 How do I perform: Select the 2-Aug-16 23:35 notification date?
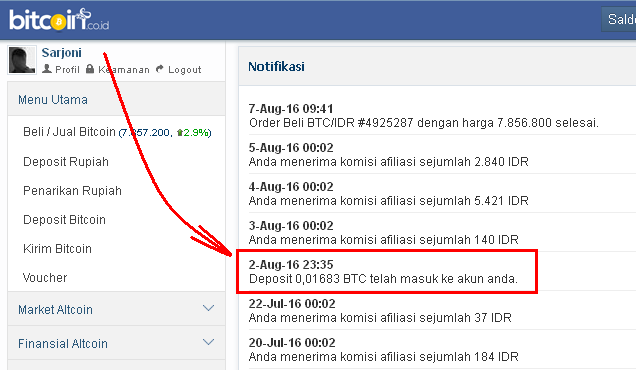[x=291, y=265]
